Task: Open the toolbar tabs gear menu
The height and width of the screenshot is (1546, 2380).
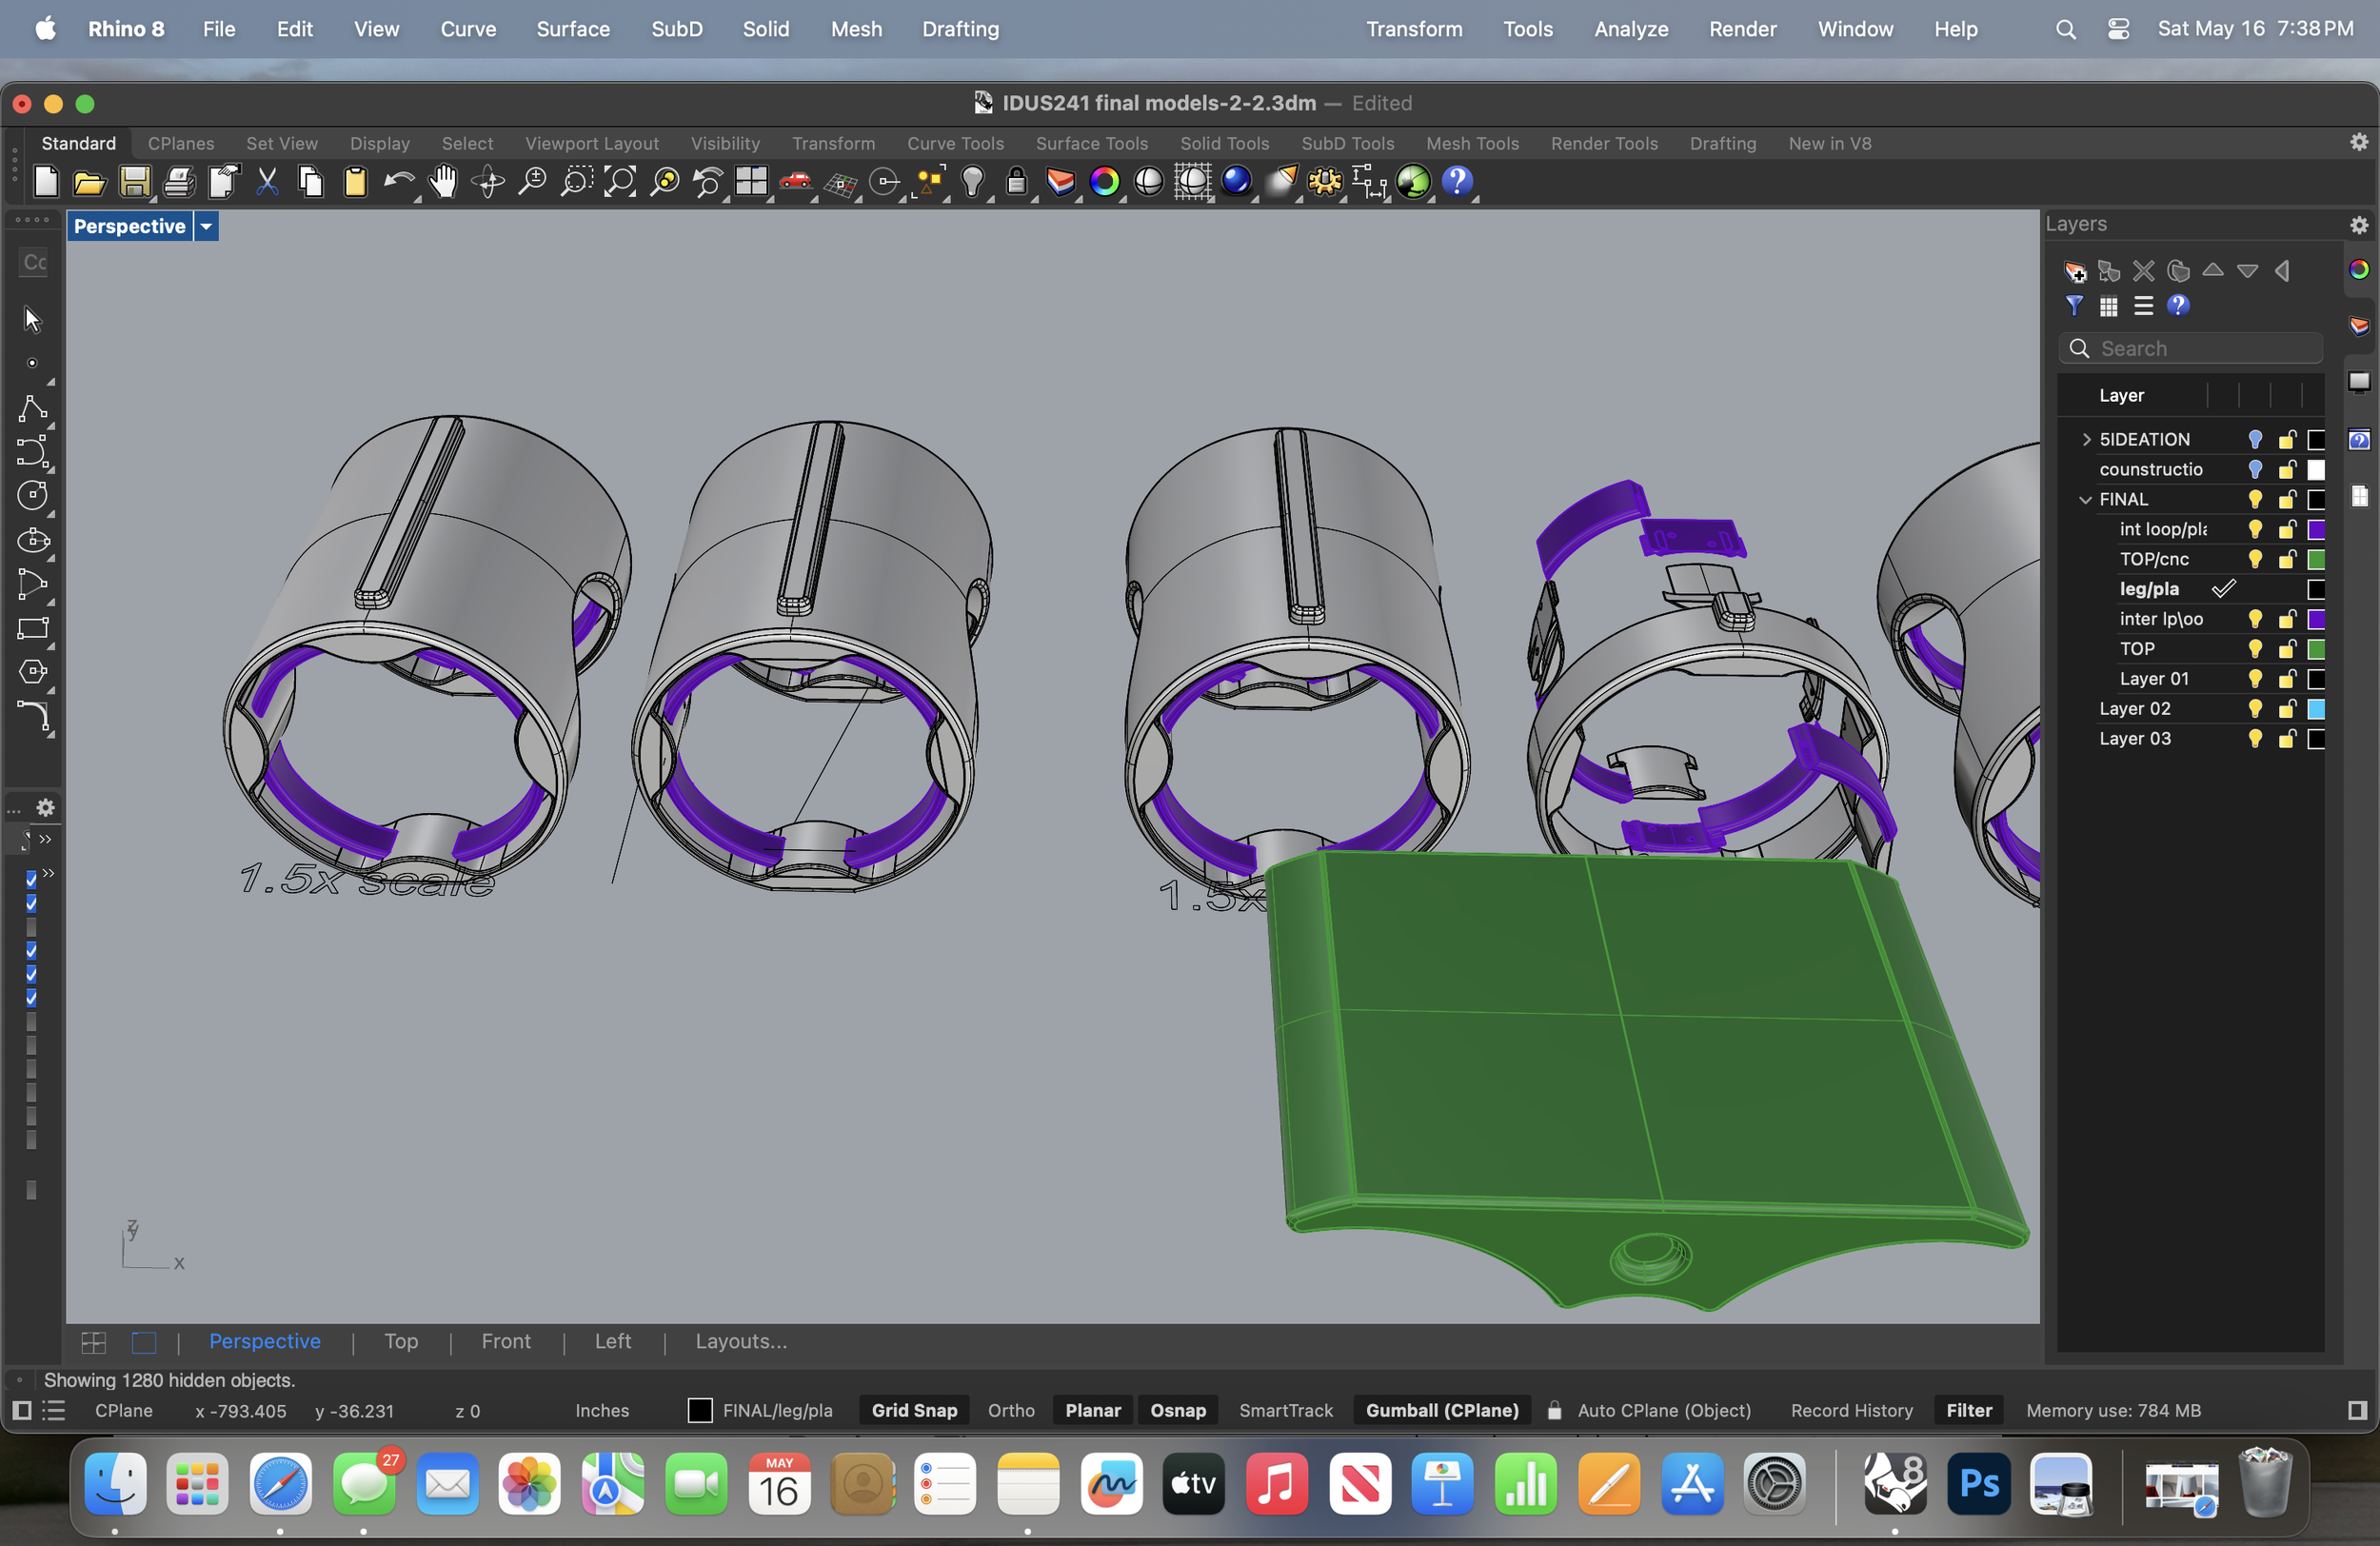Action: pos(2359,143)
